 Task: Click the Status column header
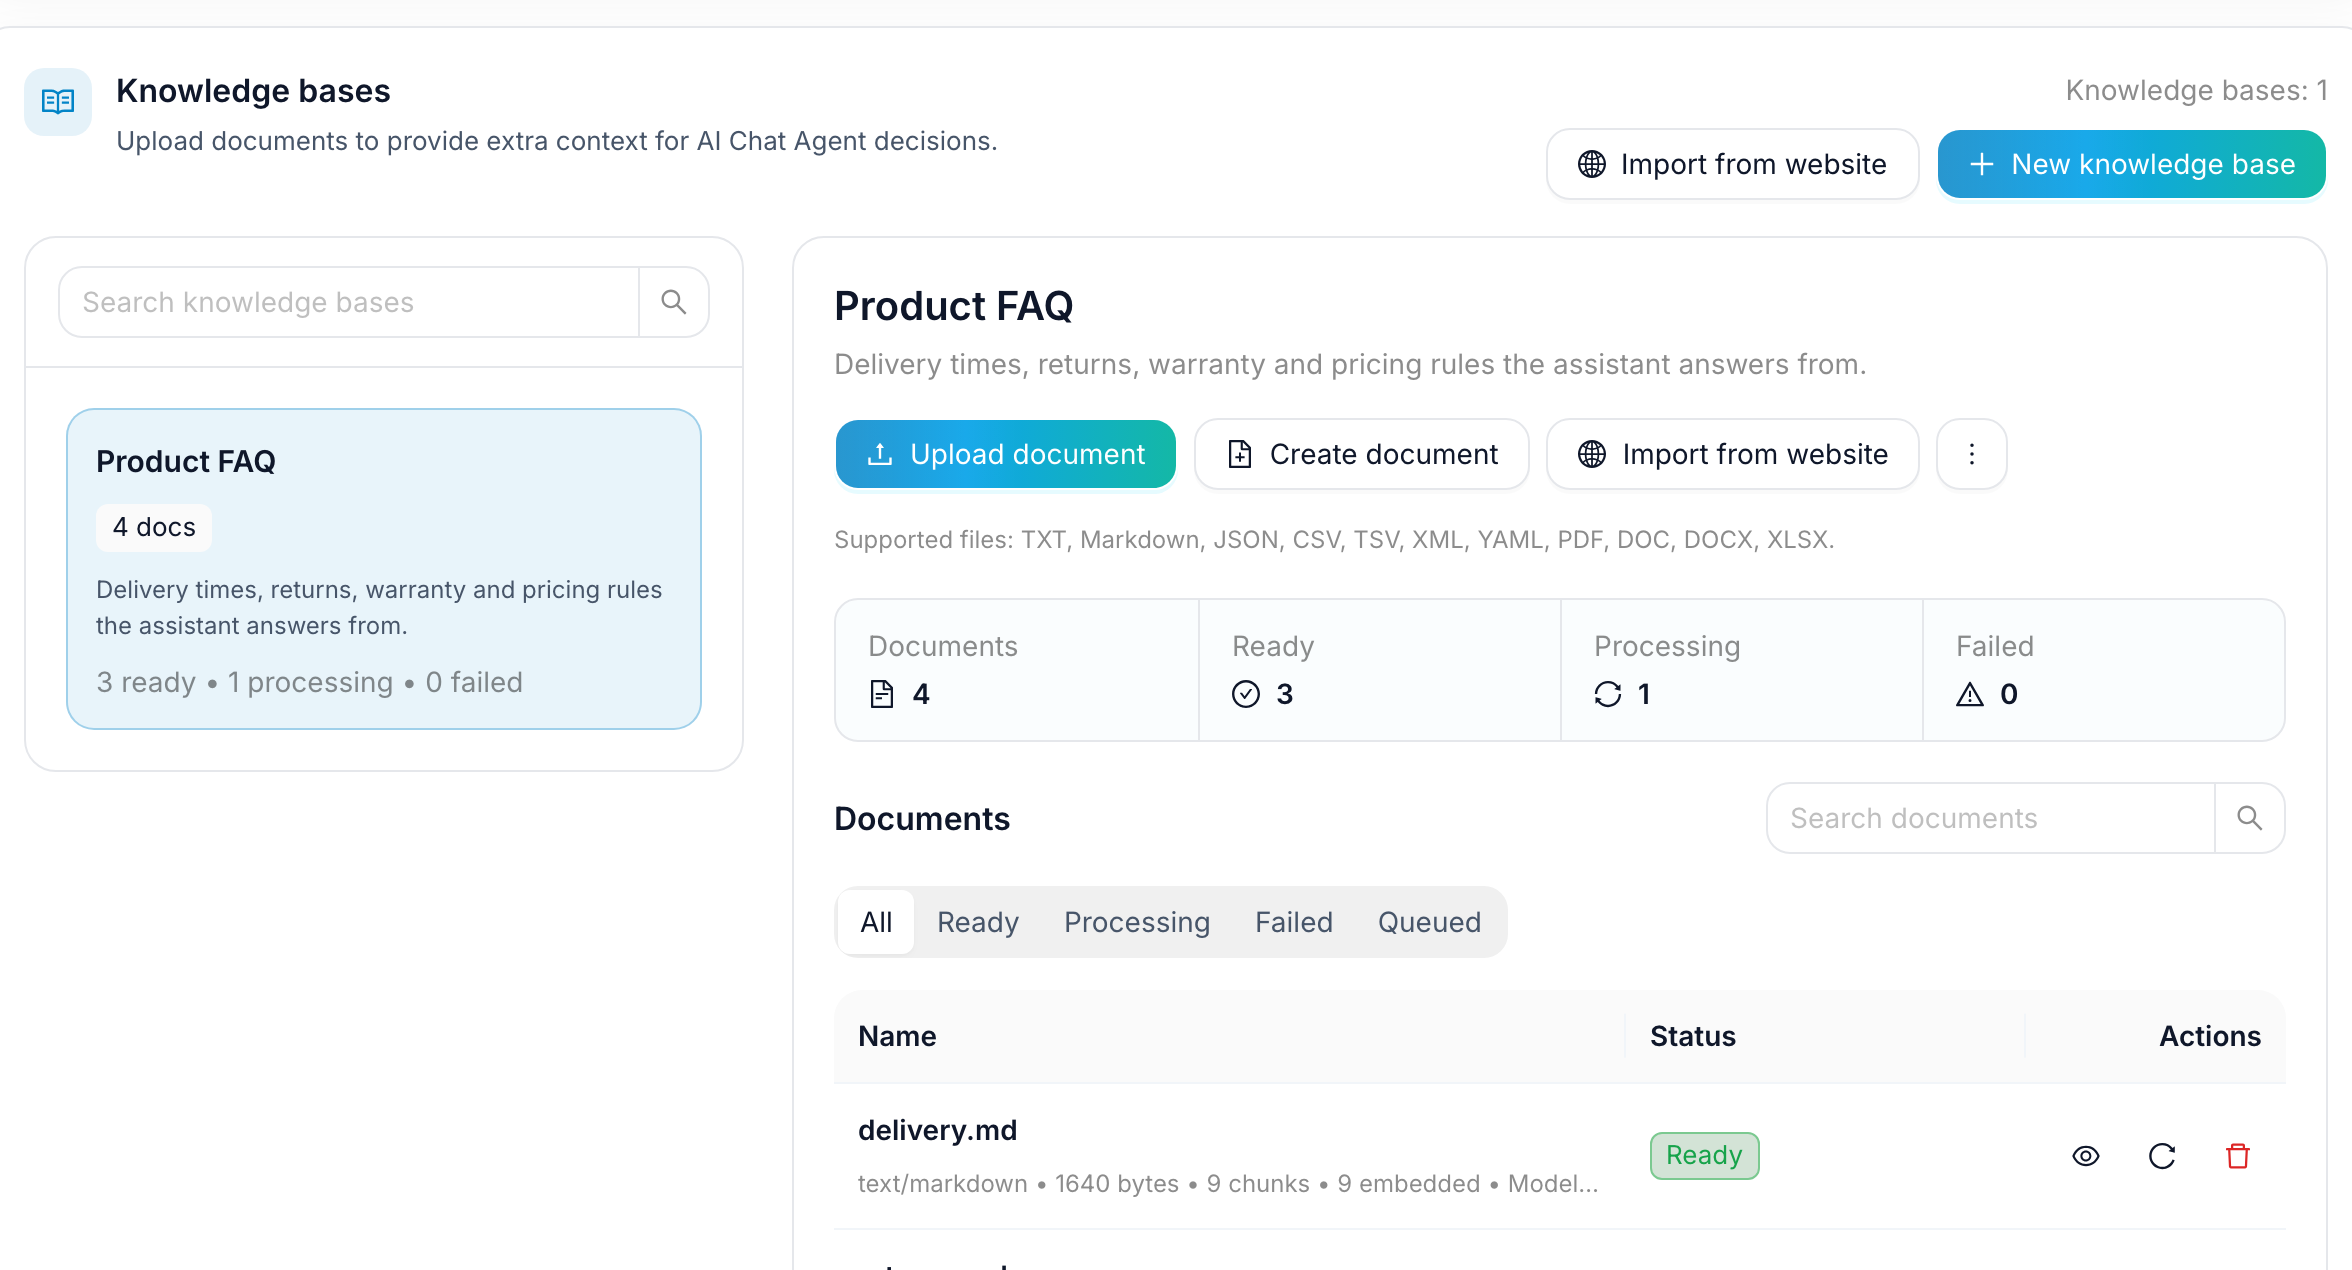(1693, 1036)
